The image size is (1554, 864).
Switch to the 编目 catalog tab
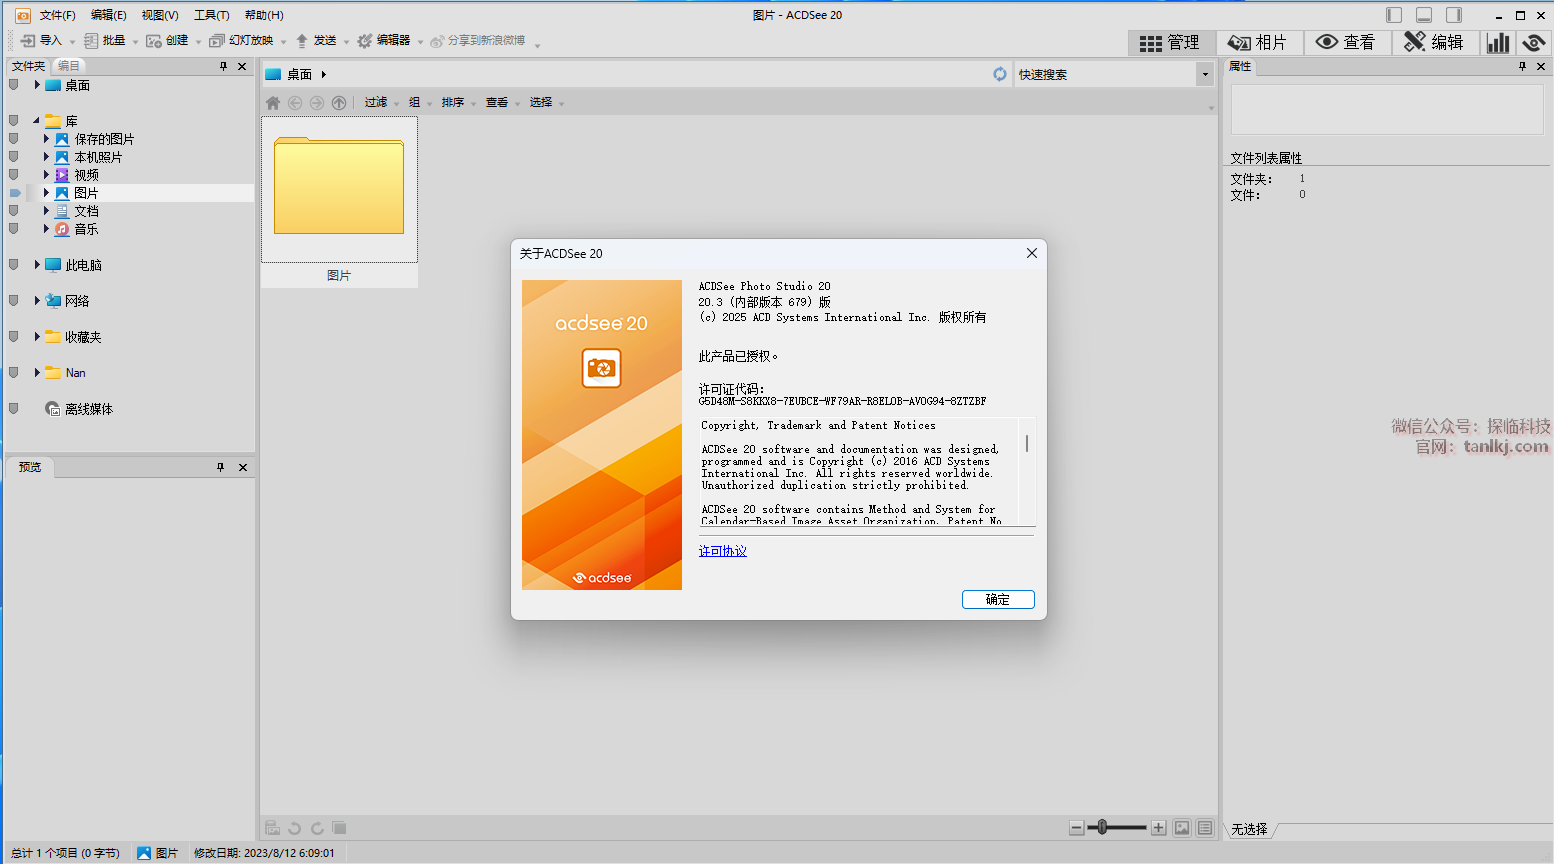pos(68,66)
